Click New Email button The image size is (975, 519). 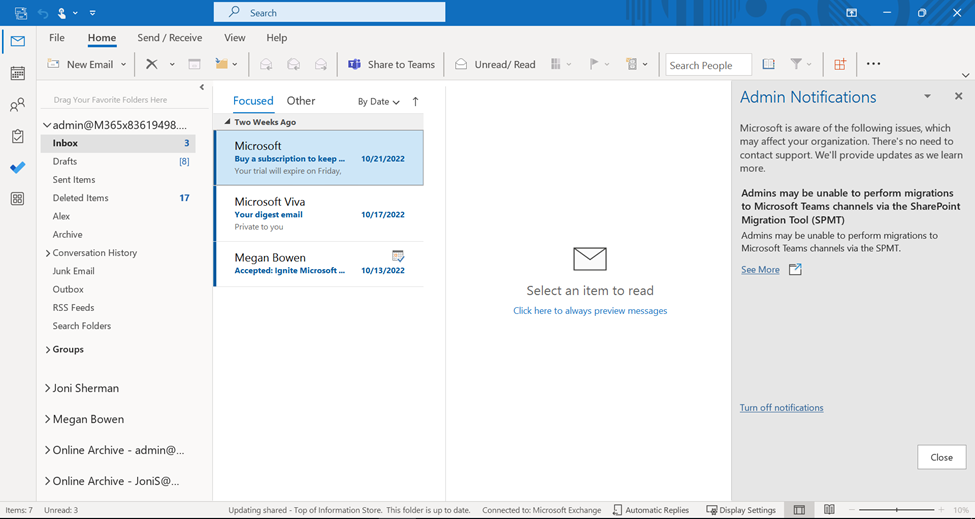tap(81, 64)
